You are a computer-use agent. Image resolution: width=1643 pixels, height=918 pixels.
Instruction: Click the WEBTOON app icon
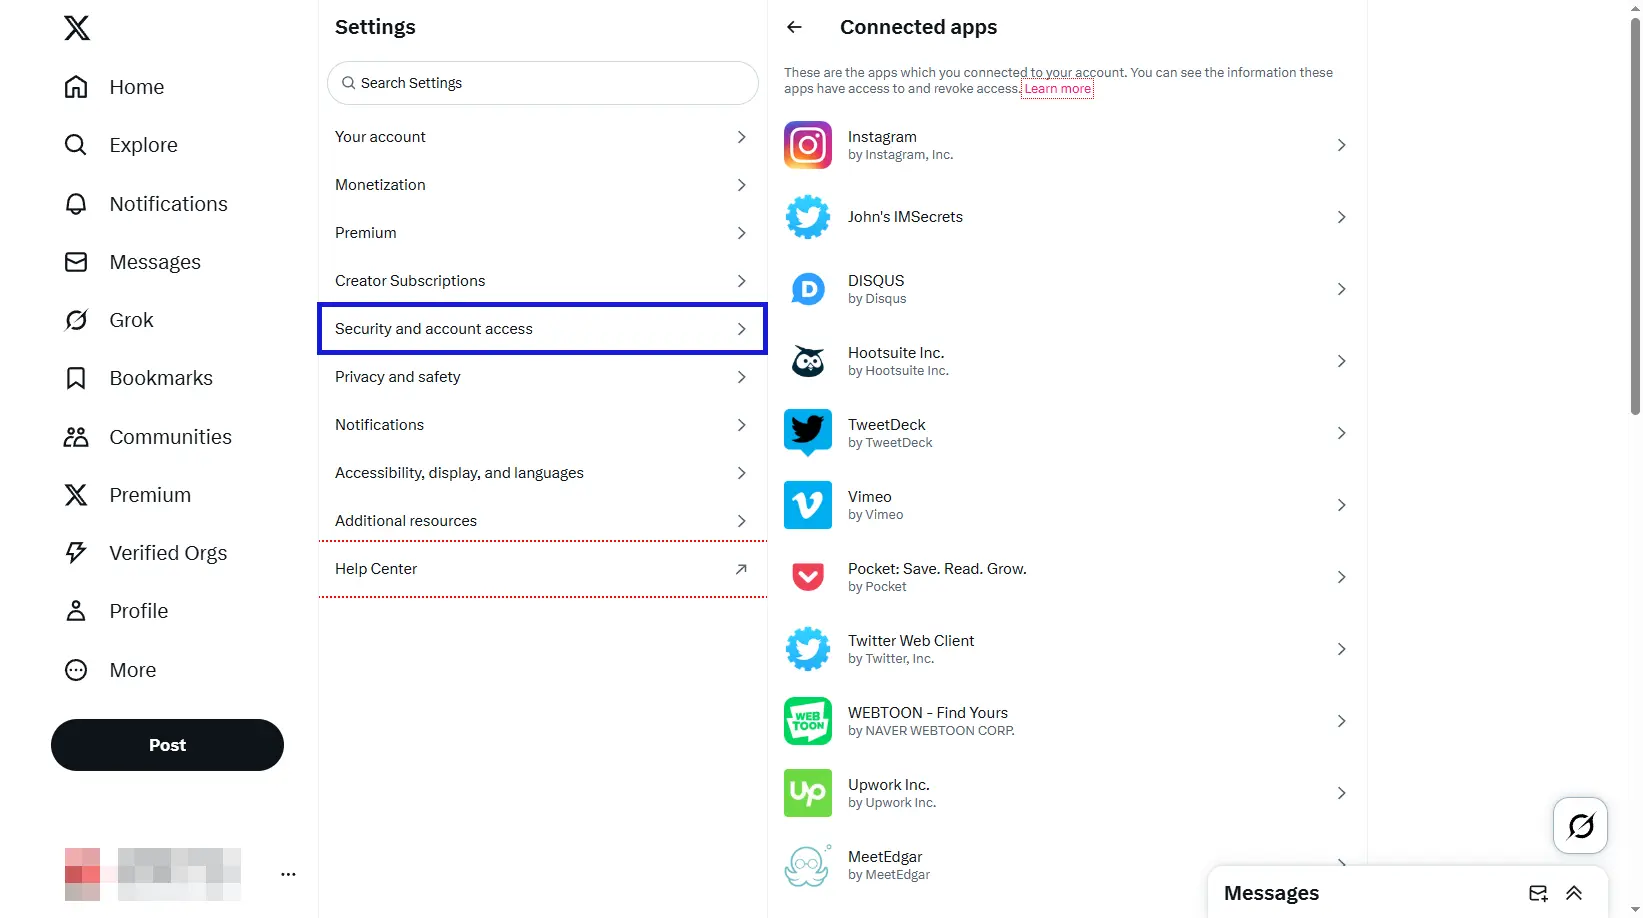(x=807, y=721)
